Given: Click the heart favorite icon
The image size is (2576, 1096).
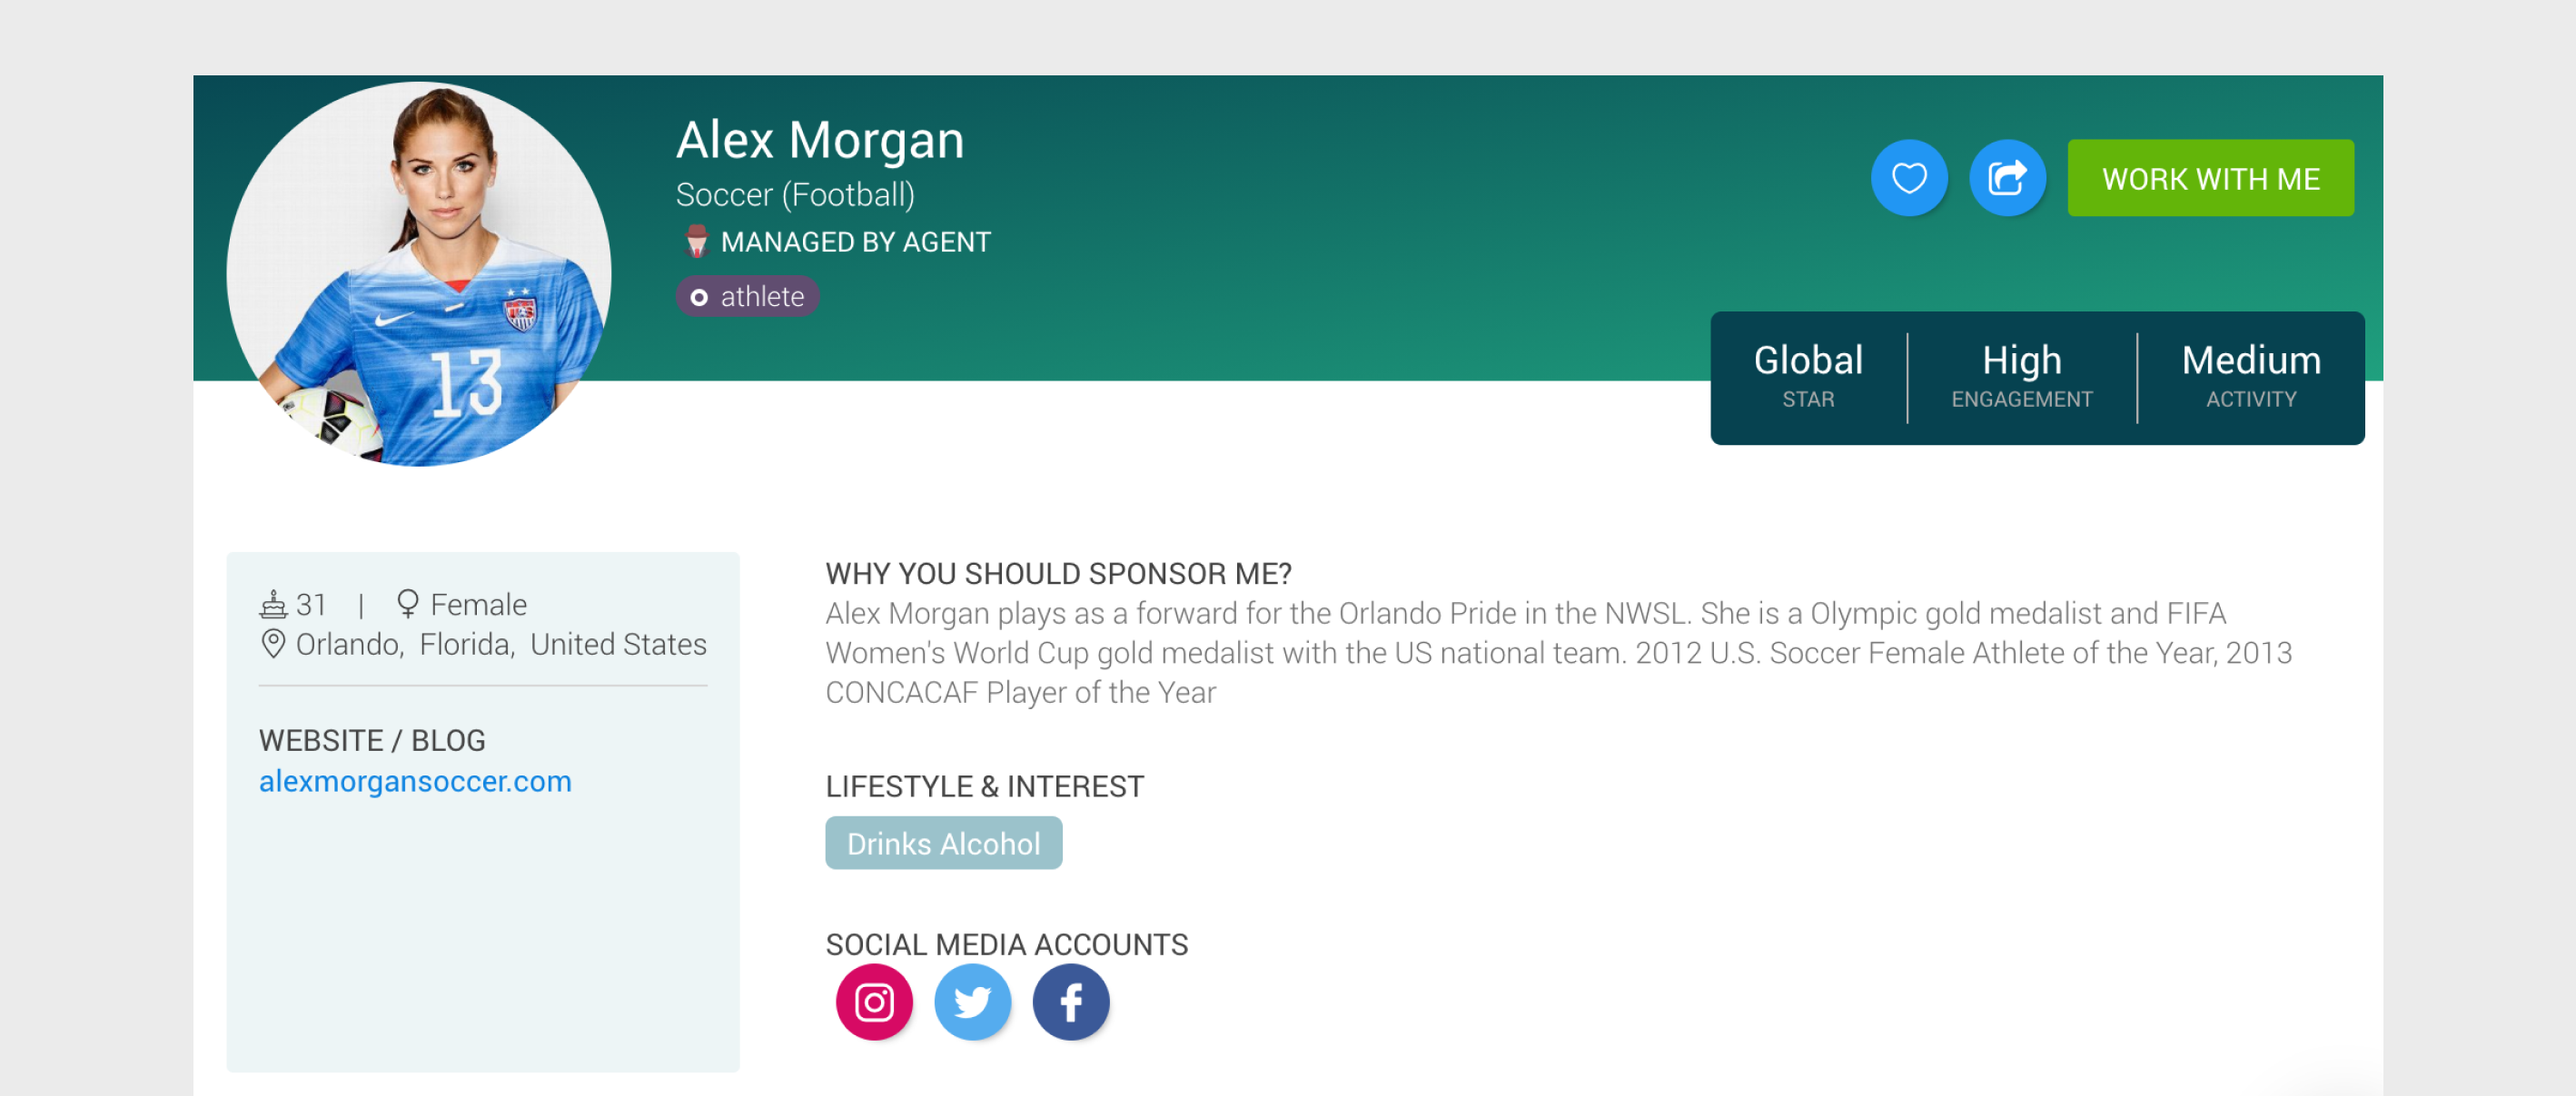Looking at the screenshot, I should (x=1908, y=178).
